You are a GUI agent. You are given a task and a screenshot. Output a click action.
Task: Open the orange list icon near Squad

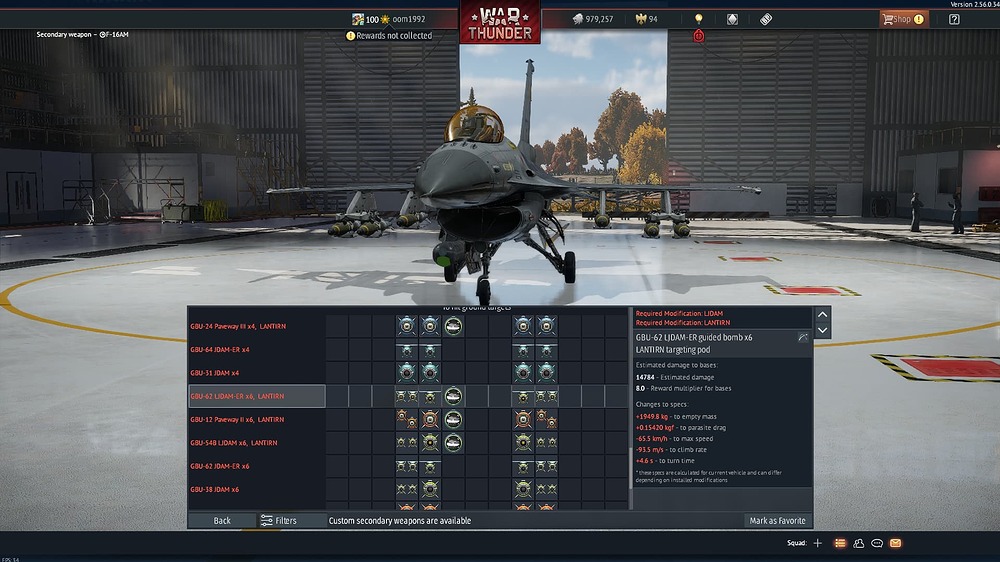(x=840, y=543)
